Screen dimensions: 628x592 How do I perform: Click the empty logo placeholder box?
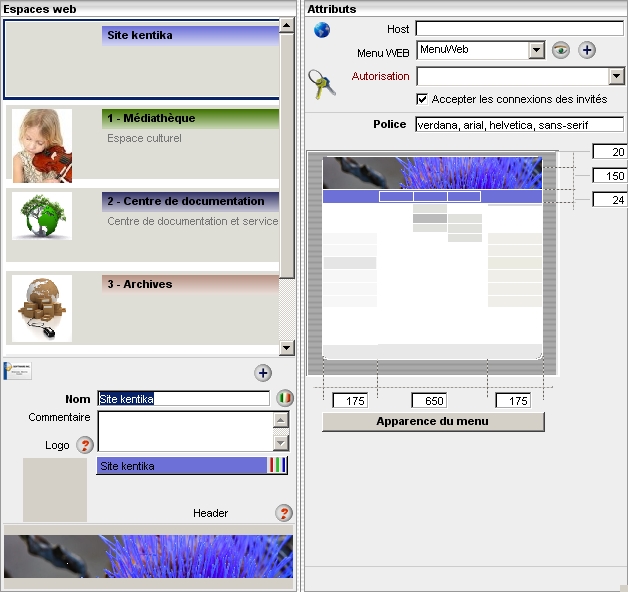click(x=55, y=490)
